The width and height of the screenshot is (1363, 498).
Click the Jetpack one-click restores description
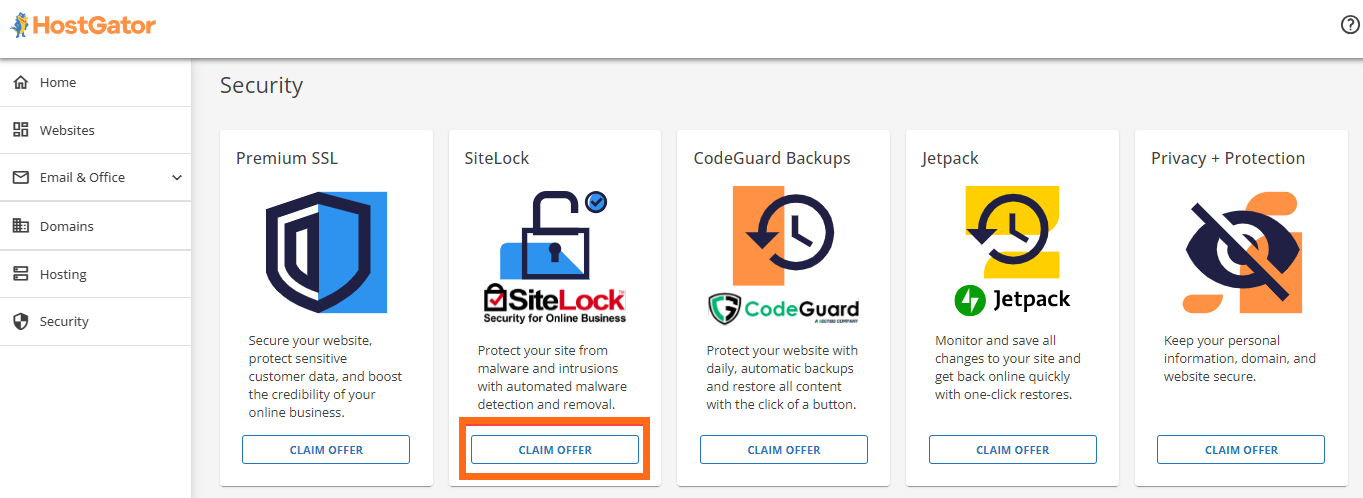tap(1008, 367)
